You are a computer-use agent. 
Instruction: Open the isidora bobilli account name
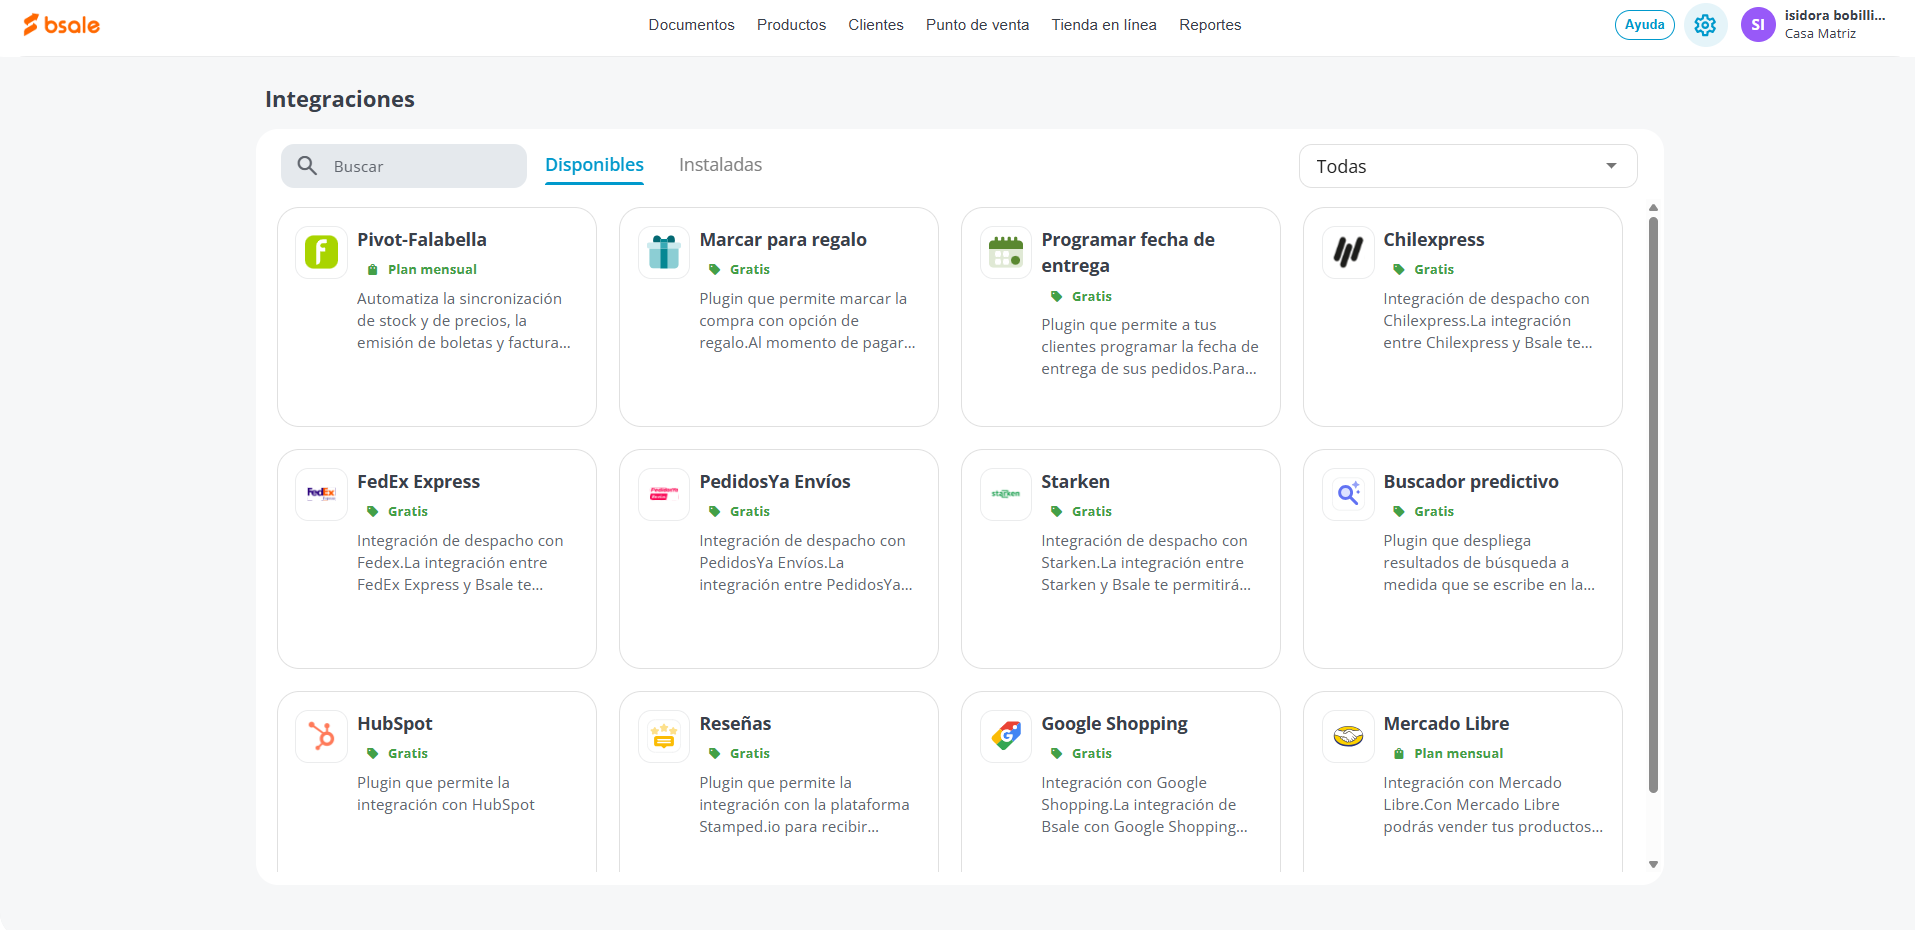coord(1835,15)
